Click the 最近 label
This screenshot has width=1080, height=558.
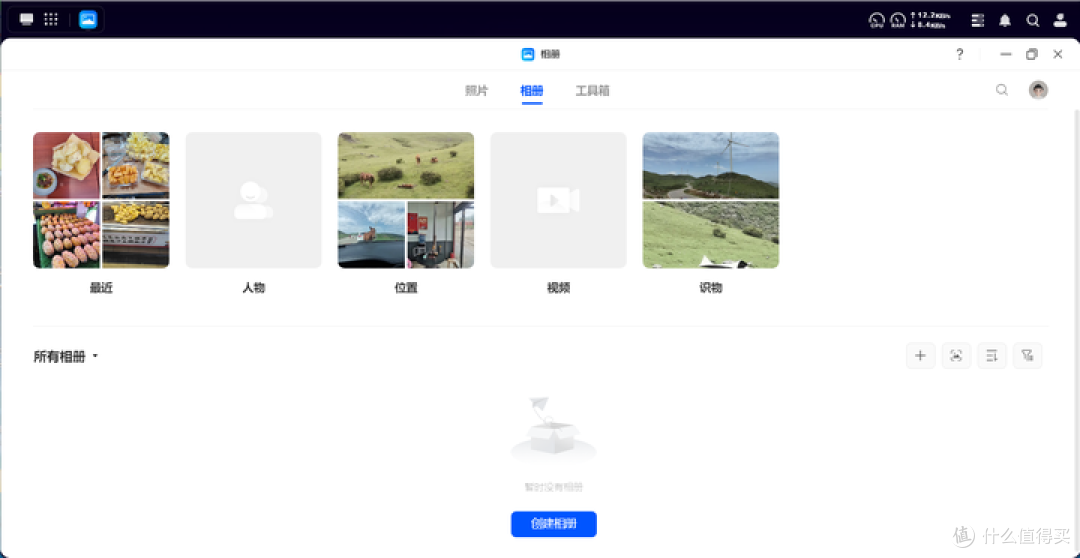click(x=101, y=288)
